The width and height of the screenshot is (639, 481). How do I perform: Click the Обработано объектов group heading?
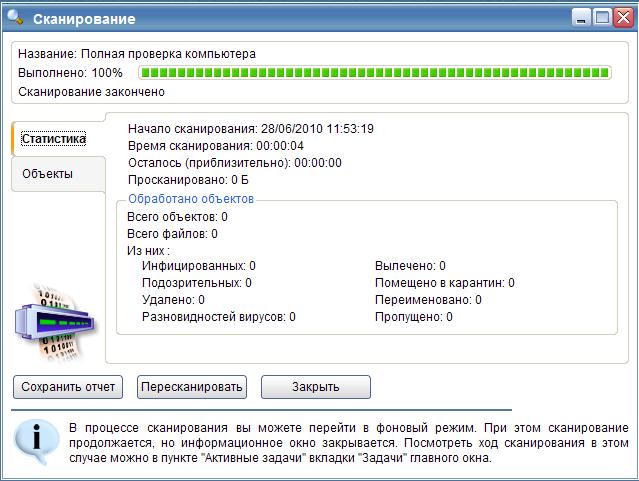click(191, 199)
